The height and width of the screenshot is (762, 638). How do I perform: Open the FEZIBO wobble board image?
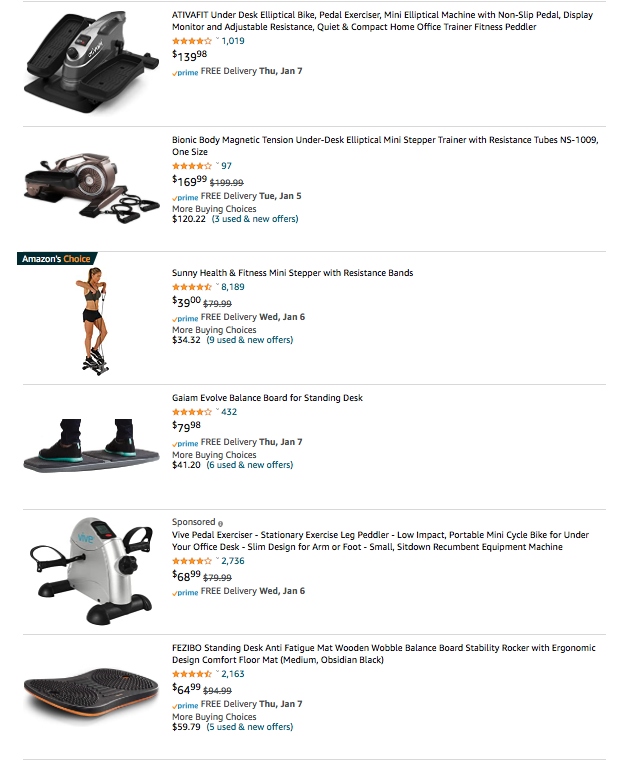[x=91, y=694]
